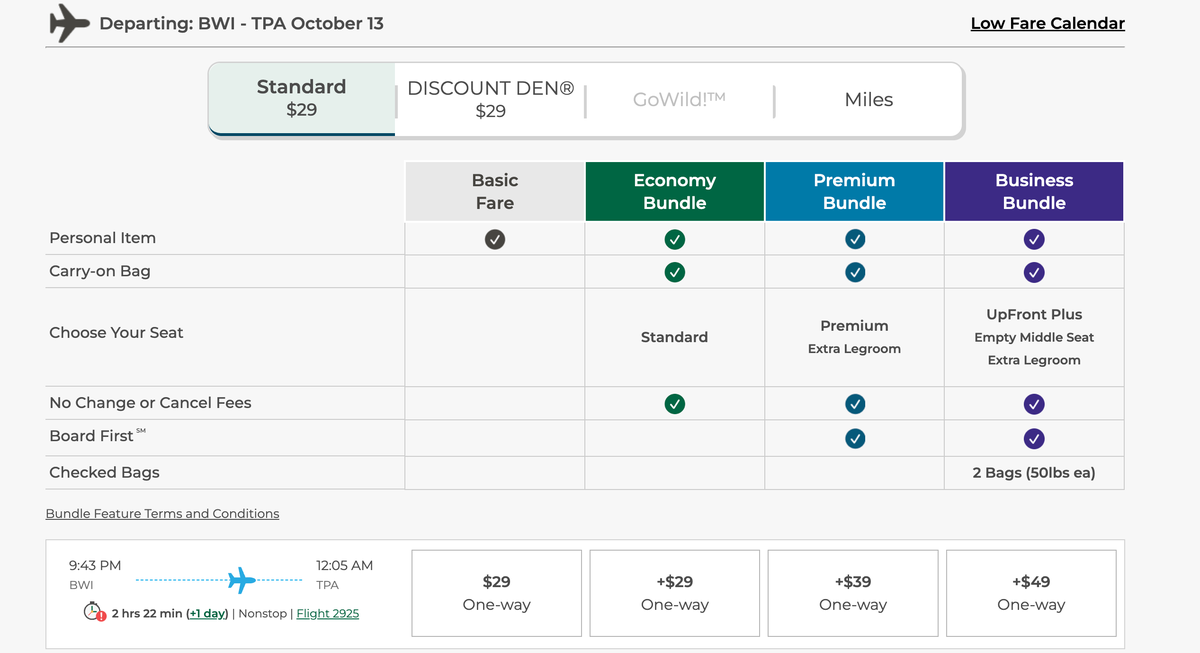This screenshot has height=653, width=1200.
Task: Toggle the No Change Fees check for Economy Bundle
Action: click(674, 404)
